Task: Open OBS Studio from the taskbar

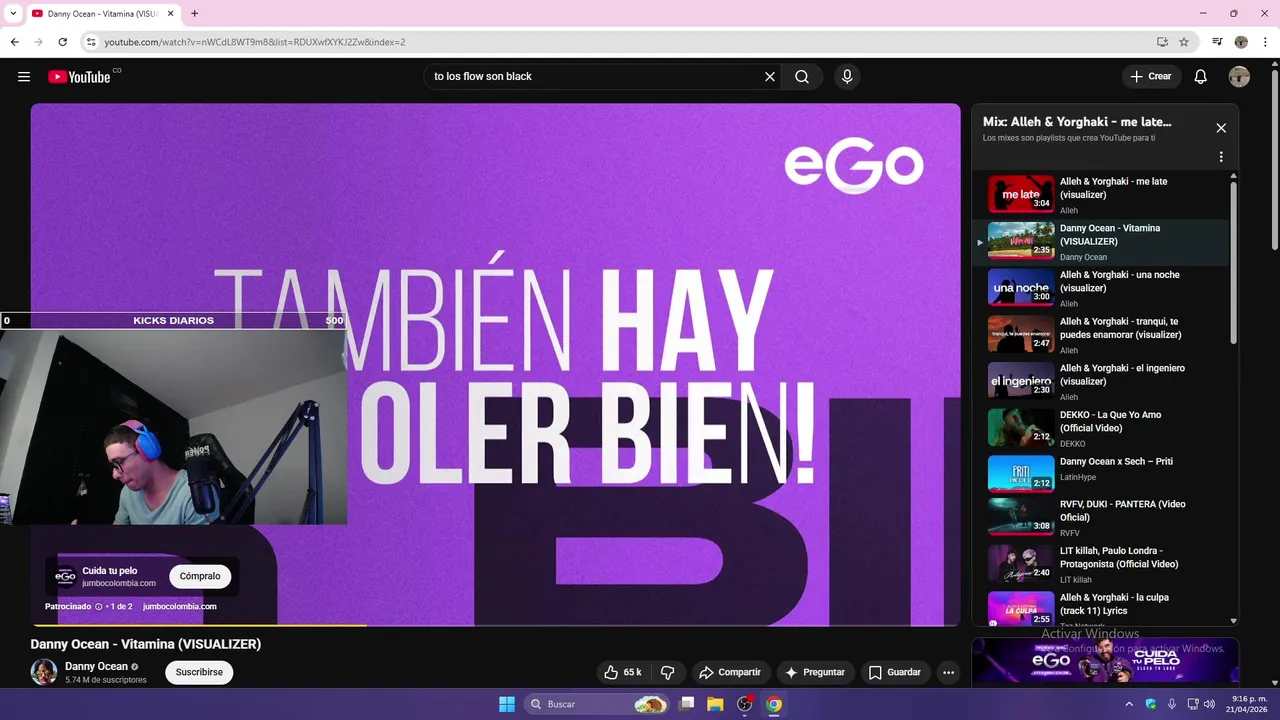Action: click(744, 704)
